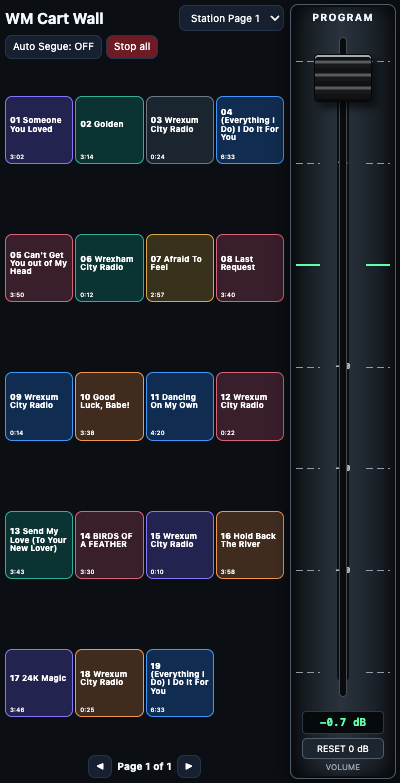Click the -0.7 dB level readout
The height and width of the screenshot is (783, 400).
(x=343, y=723)
